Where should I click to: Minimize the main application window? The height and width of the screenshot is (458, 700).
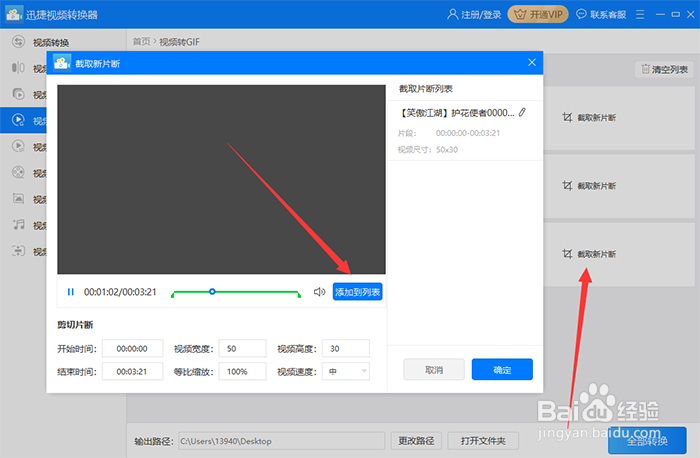pyautogui.click(x=660, y=15)
